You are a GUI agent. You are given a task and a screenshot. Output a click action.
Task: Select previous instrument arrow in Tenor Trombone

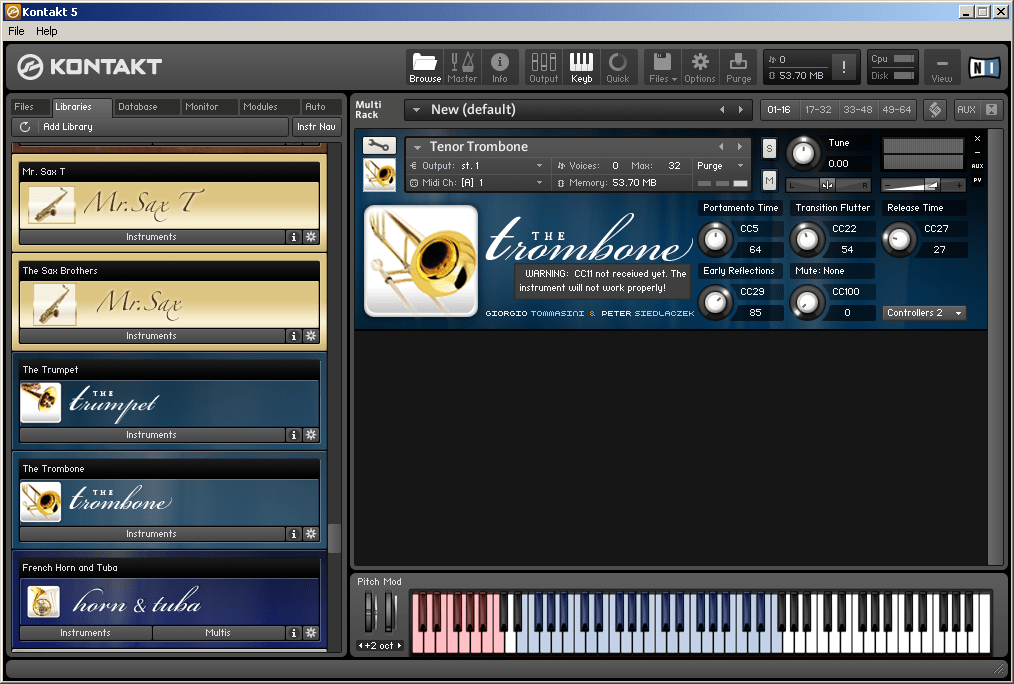(721, 147)
